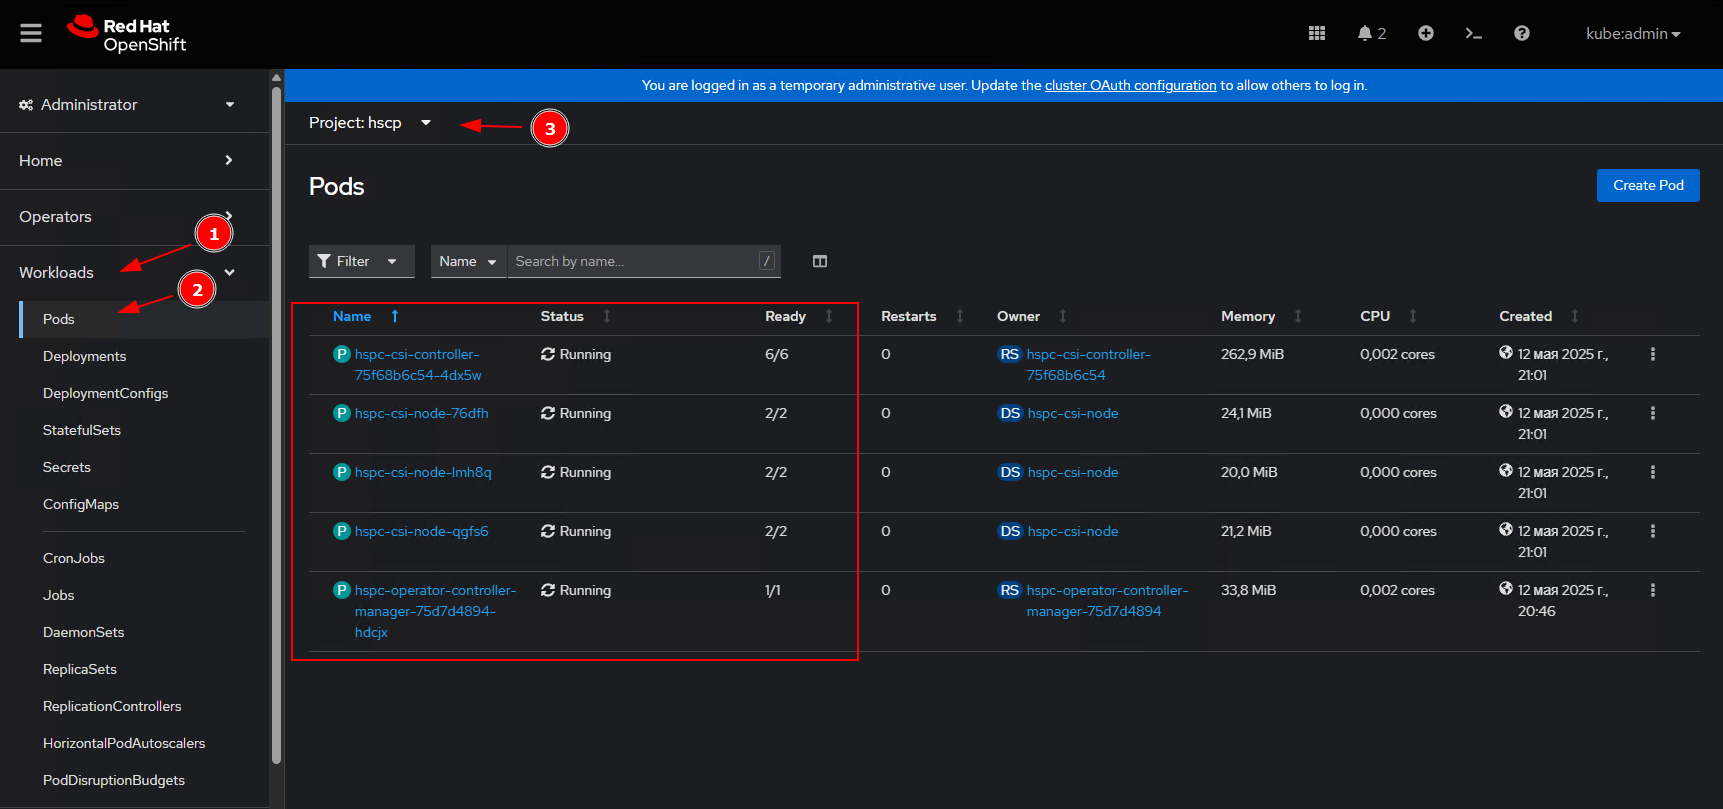Open kebab menu for hspc-csi-controller pod
1723x809 pixels.
coord(1653,354)
